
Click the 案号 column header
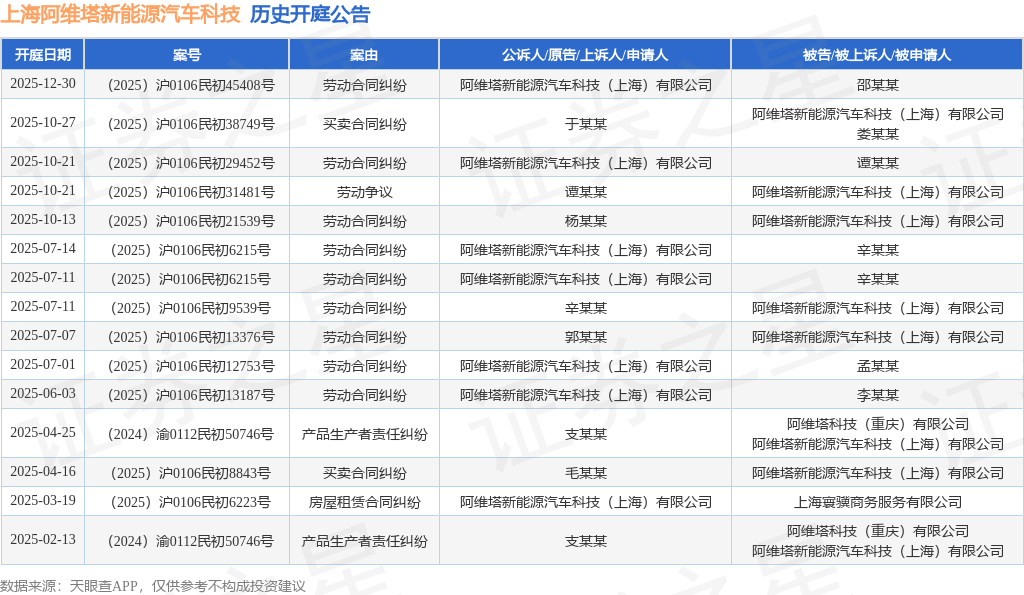187,55
